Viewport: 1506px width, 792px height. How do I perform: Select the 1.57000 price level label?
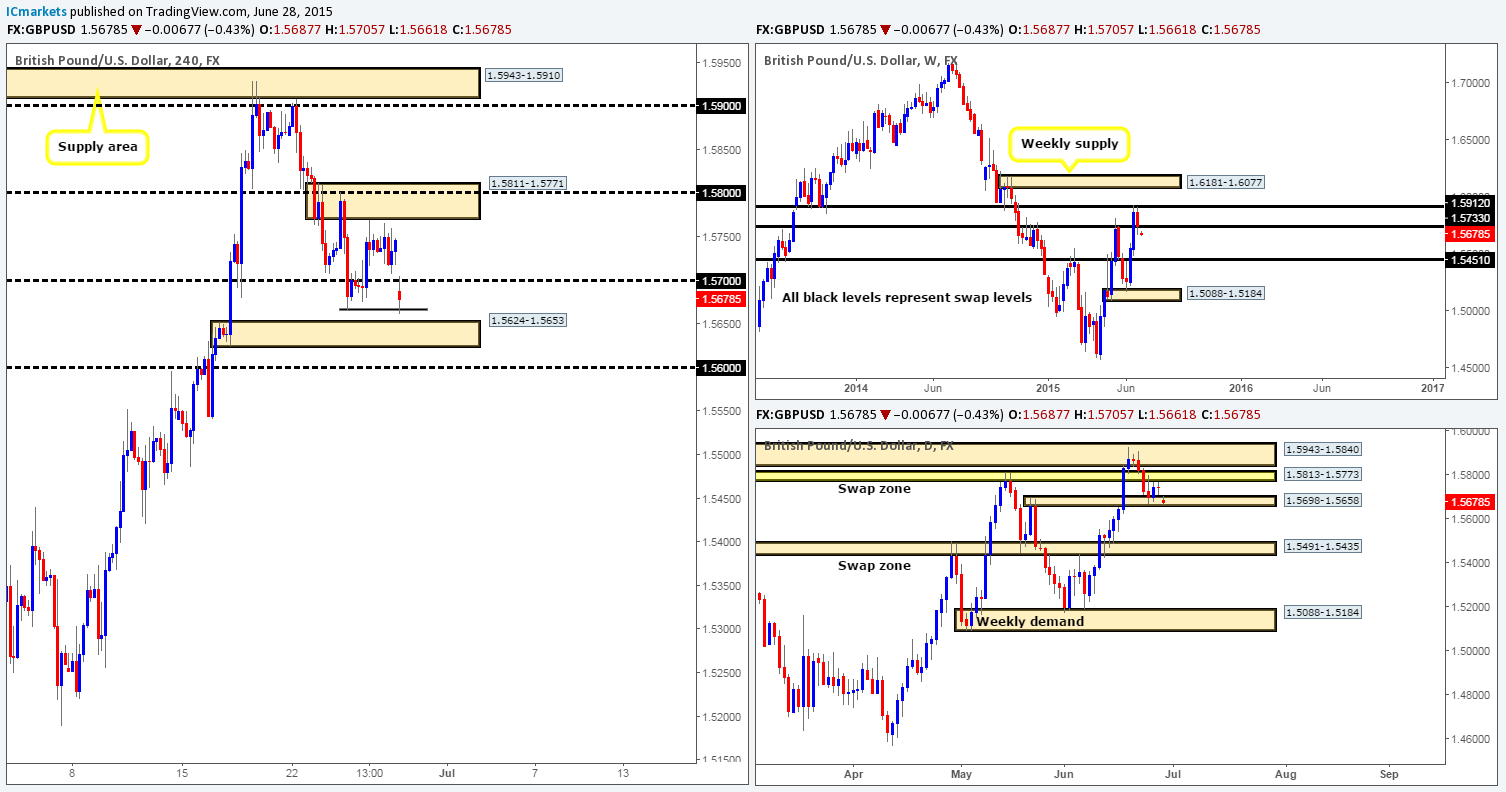click(720, 280)
